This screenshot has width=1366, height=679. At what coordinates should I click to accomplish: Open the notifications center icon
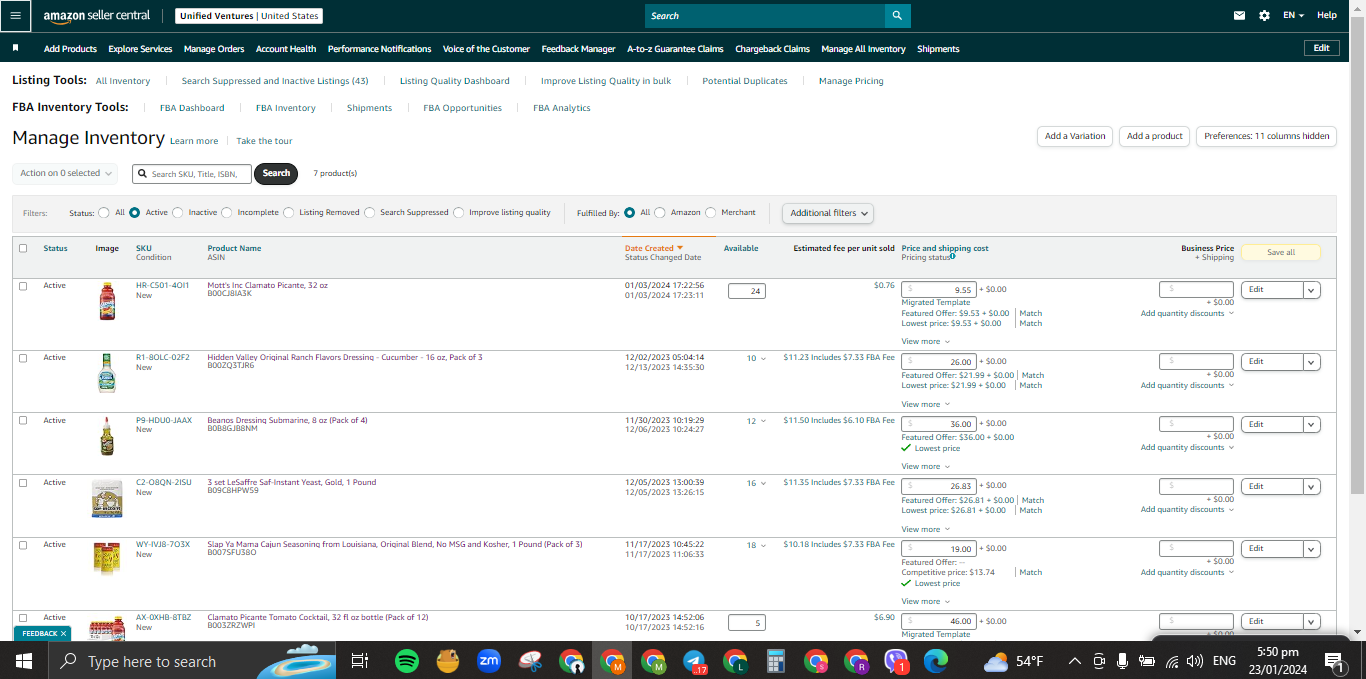tap(1333, 661)
